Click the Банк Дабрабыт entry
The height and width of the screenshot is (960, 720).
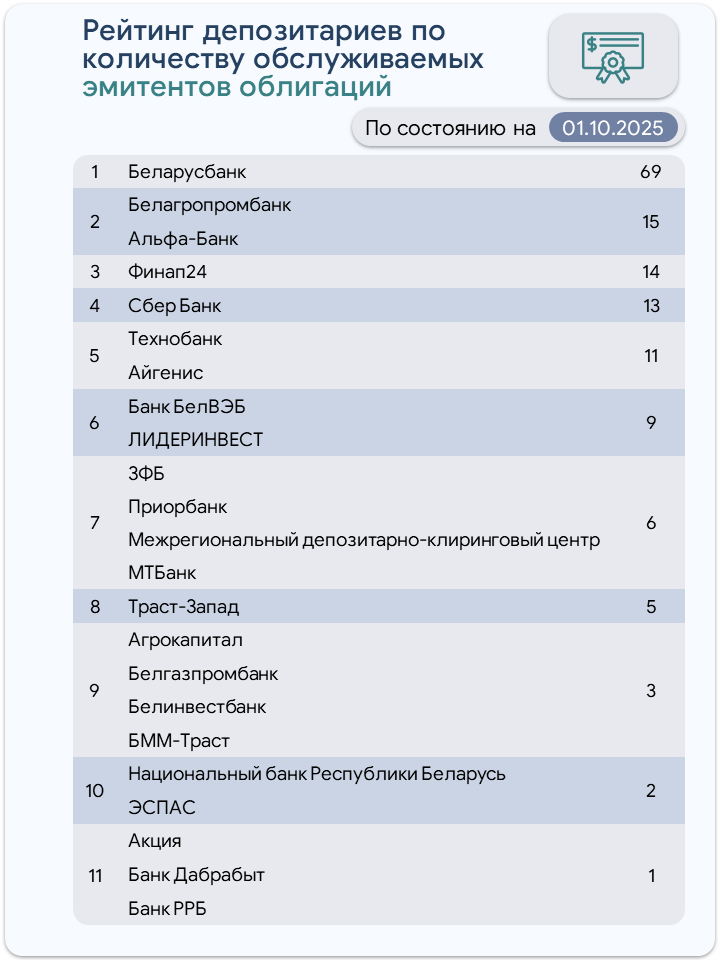pos(196,875)
